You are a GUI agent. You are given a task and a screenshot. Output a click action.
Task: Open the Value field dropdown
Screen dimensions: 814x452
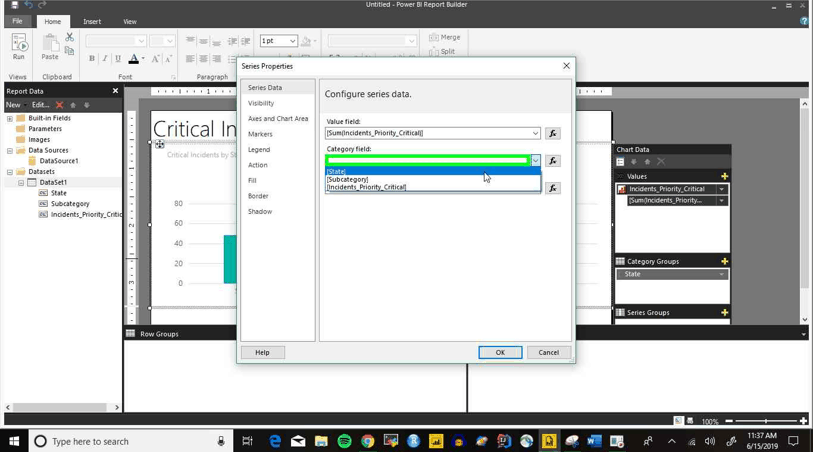(535, 133)
